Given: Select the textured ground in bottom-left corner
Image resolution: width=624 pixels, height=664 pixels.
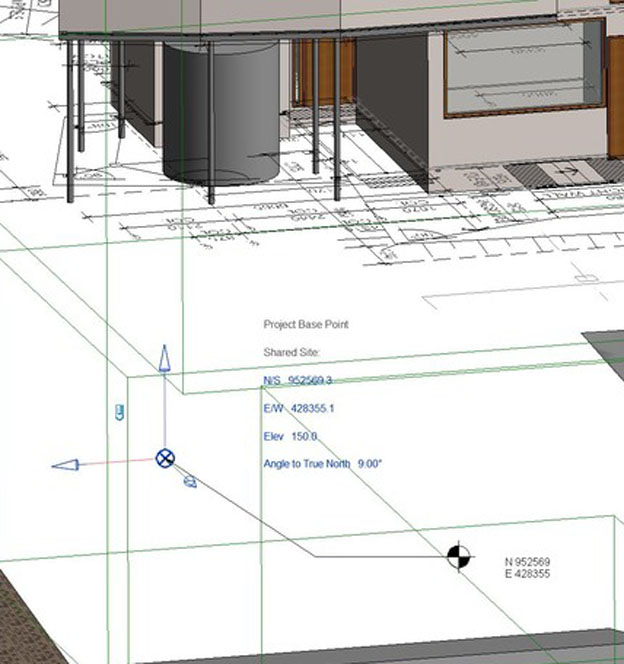Looking at the screenshot, I should point(30,620).
